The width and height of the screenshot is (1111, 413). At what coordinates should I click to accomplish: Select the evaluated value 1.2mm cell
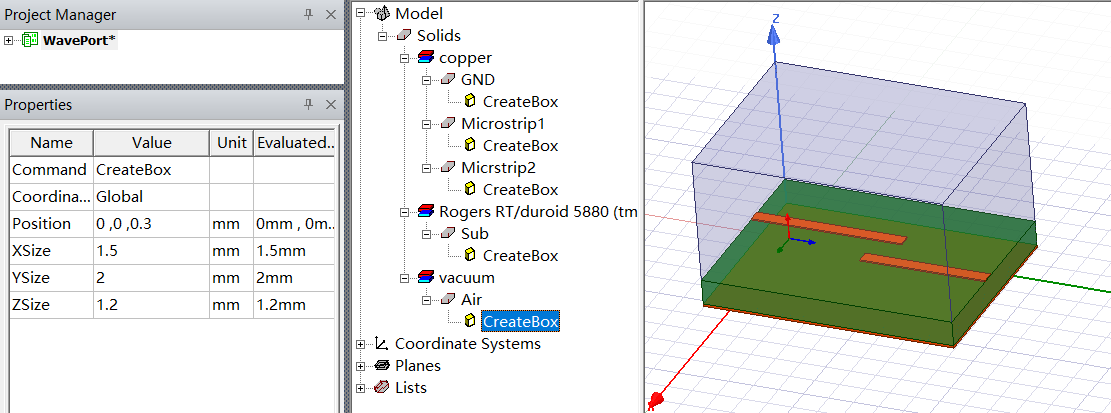294,305
